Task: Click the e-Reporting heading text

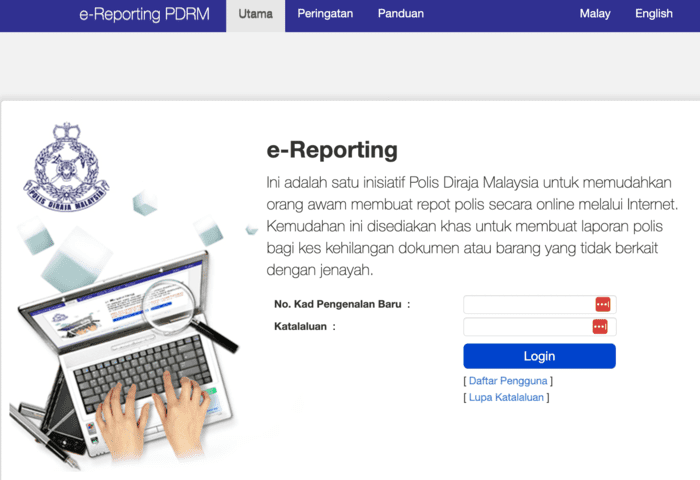Action: click(x=332, y=150)
